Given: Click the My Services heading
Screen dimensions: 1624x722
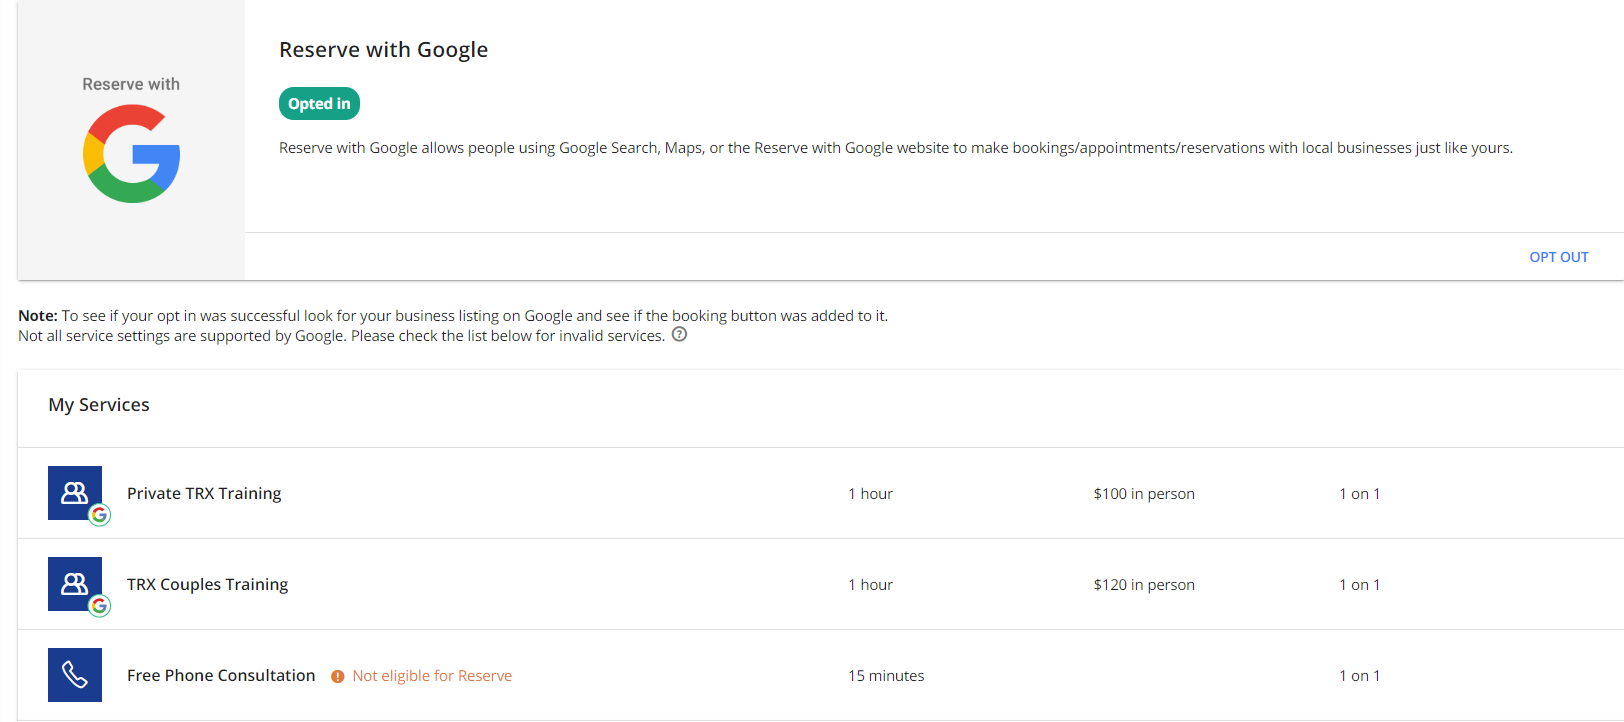Looking at the screenshot, I should point(99,405).
